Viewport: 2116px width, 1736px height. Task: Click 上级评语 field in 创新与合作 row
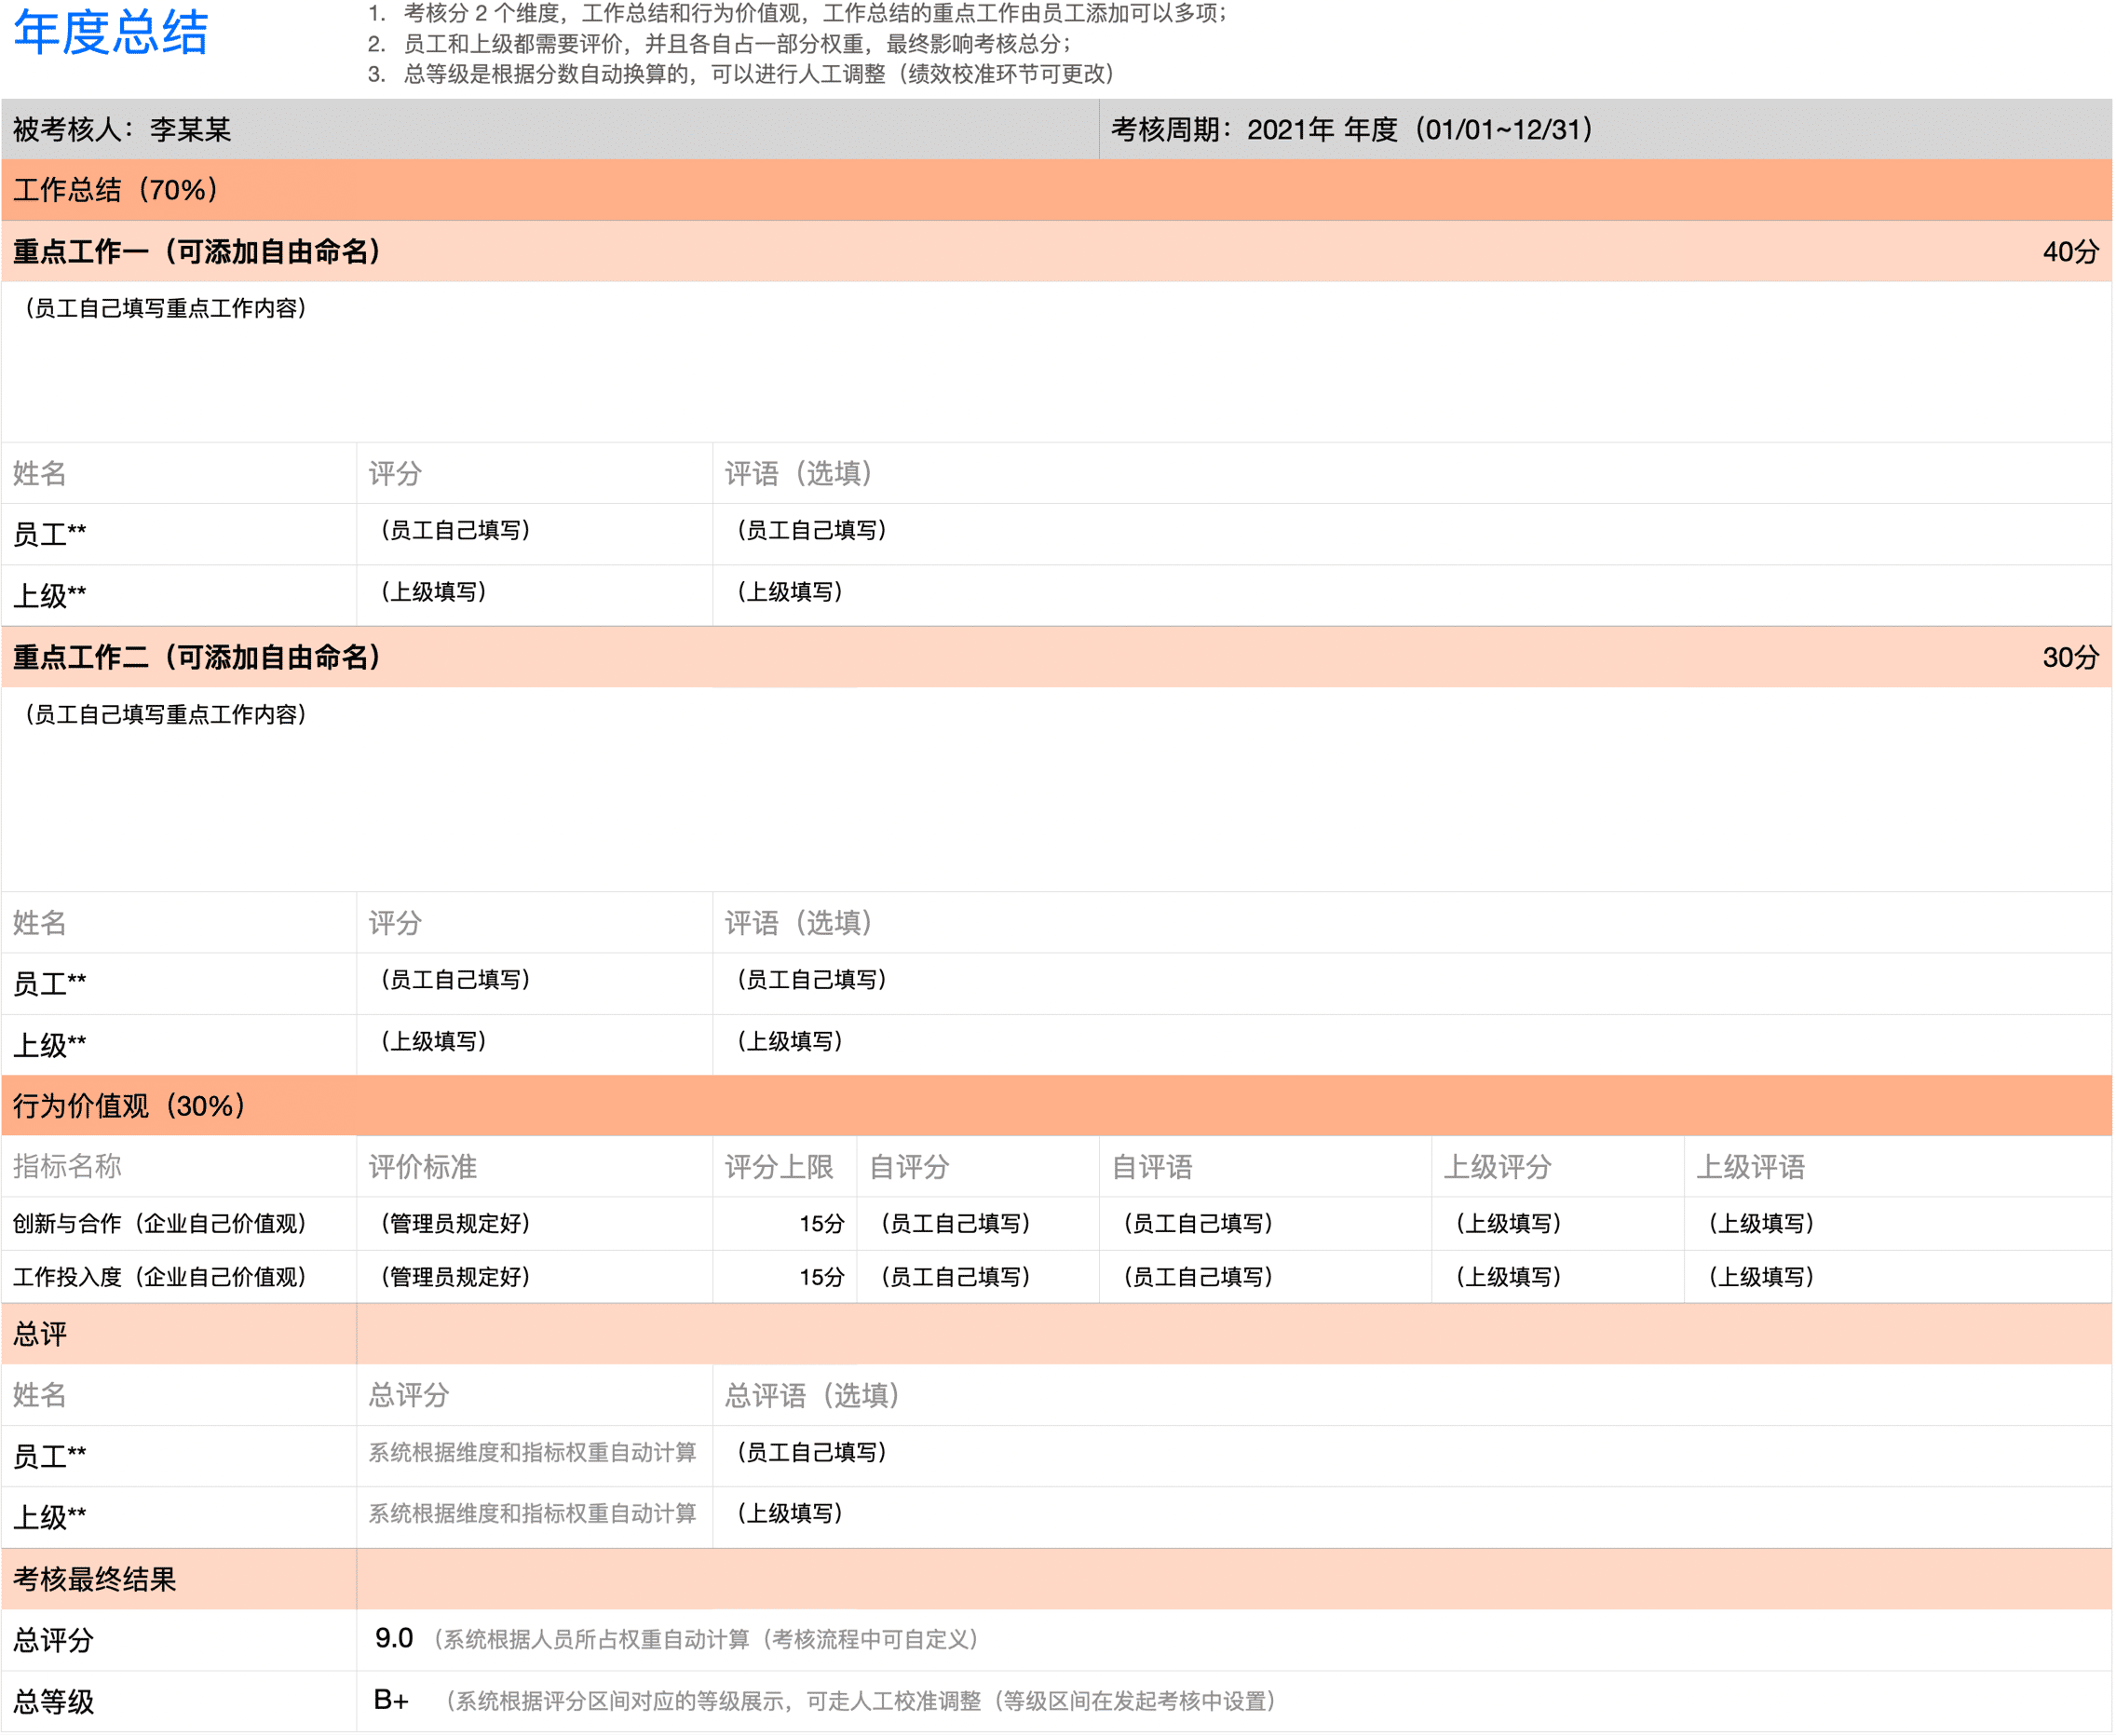coord(1899,1223)
